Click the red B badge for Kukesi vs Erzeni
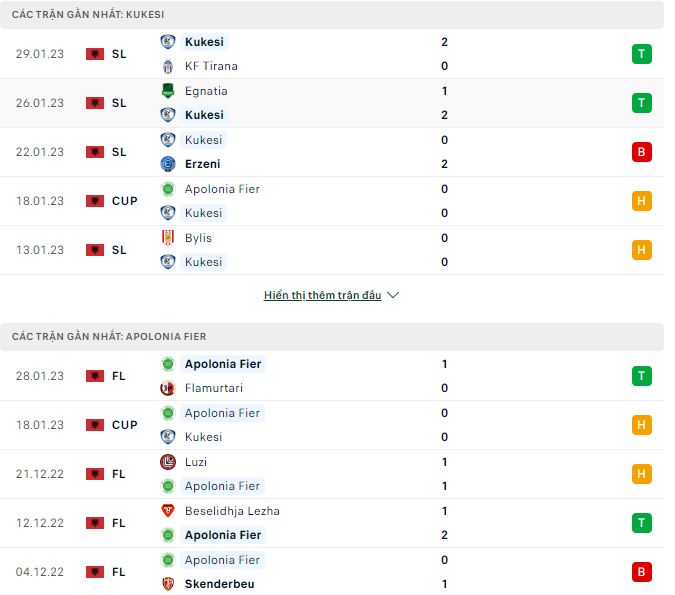The height and width of the screenshot is (595, 675). pyautogui.click(x=641, y=152)
